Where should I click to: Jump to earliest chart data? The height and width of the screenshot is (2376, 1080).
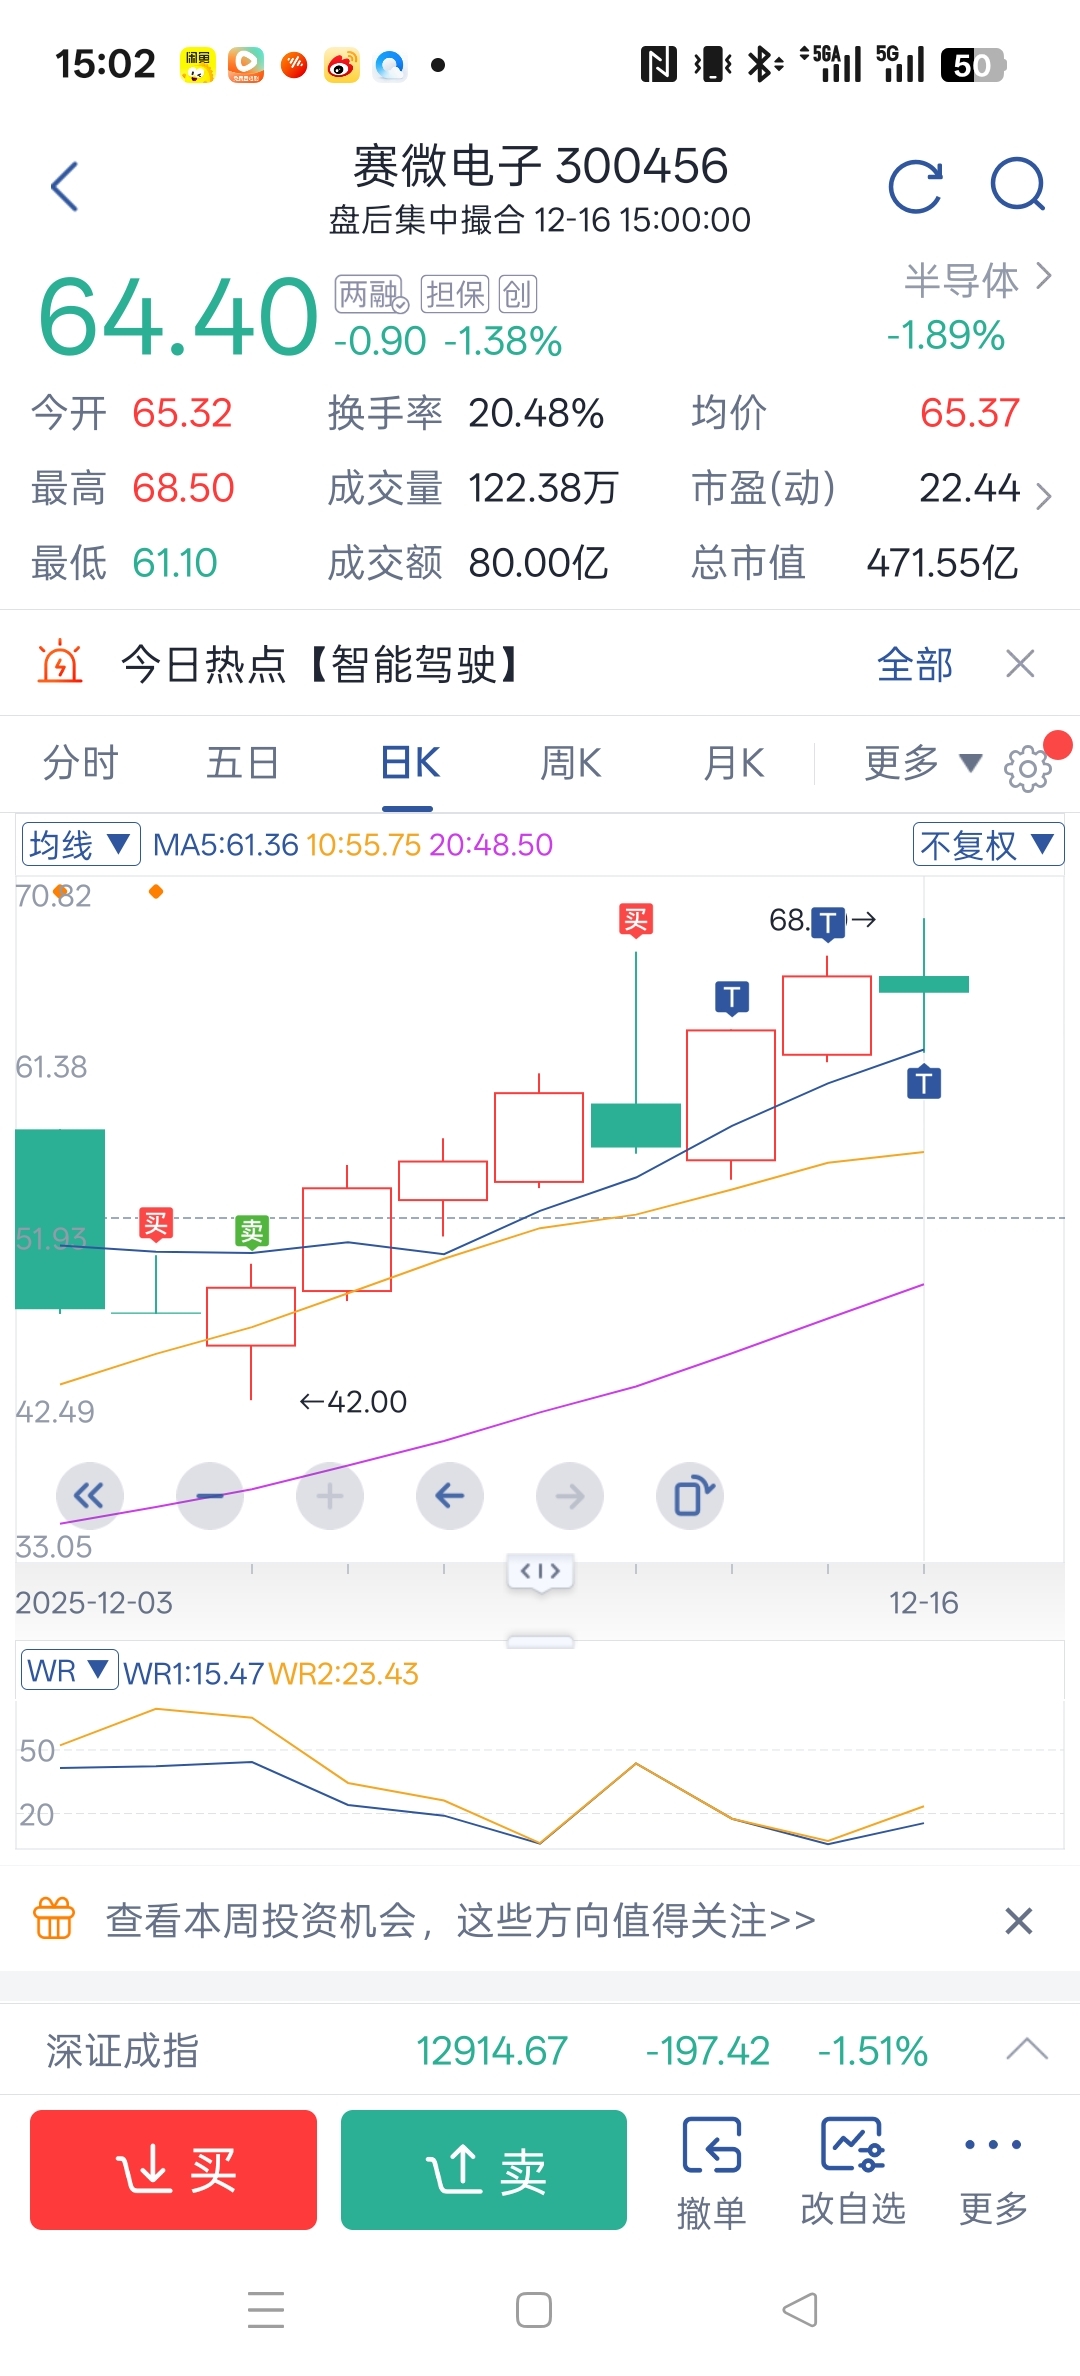click(x=90, y=1496)
